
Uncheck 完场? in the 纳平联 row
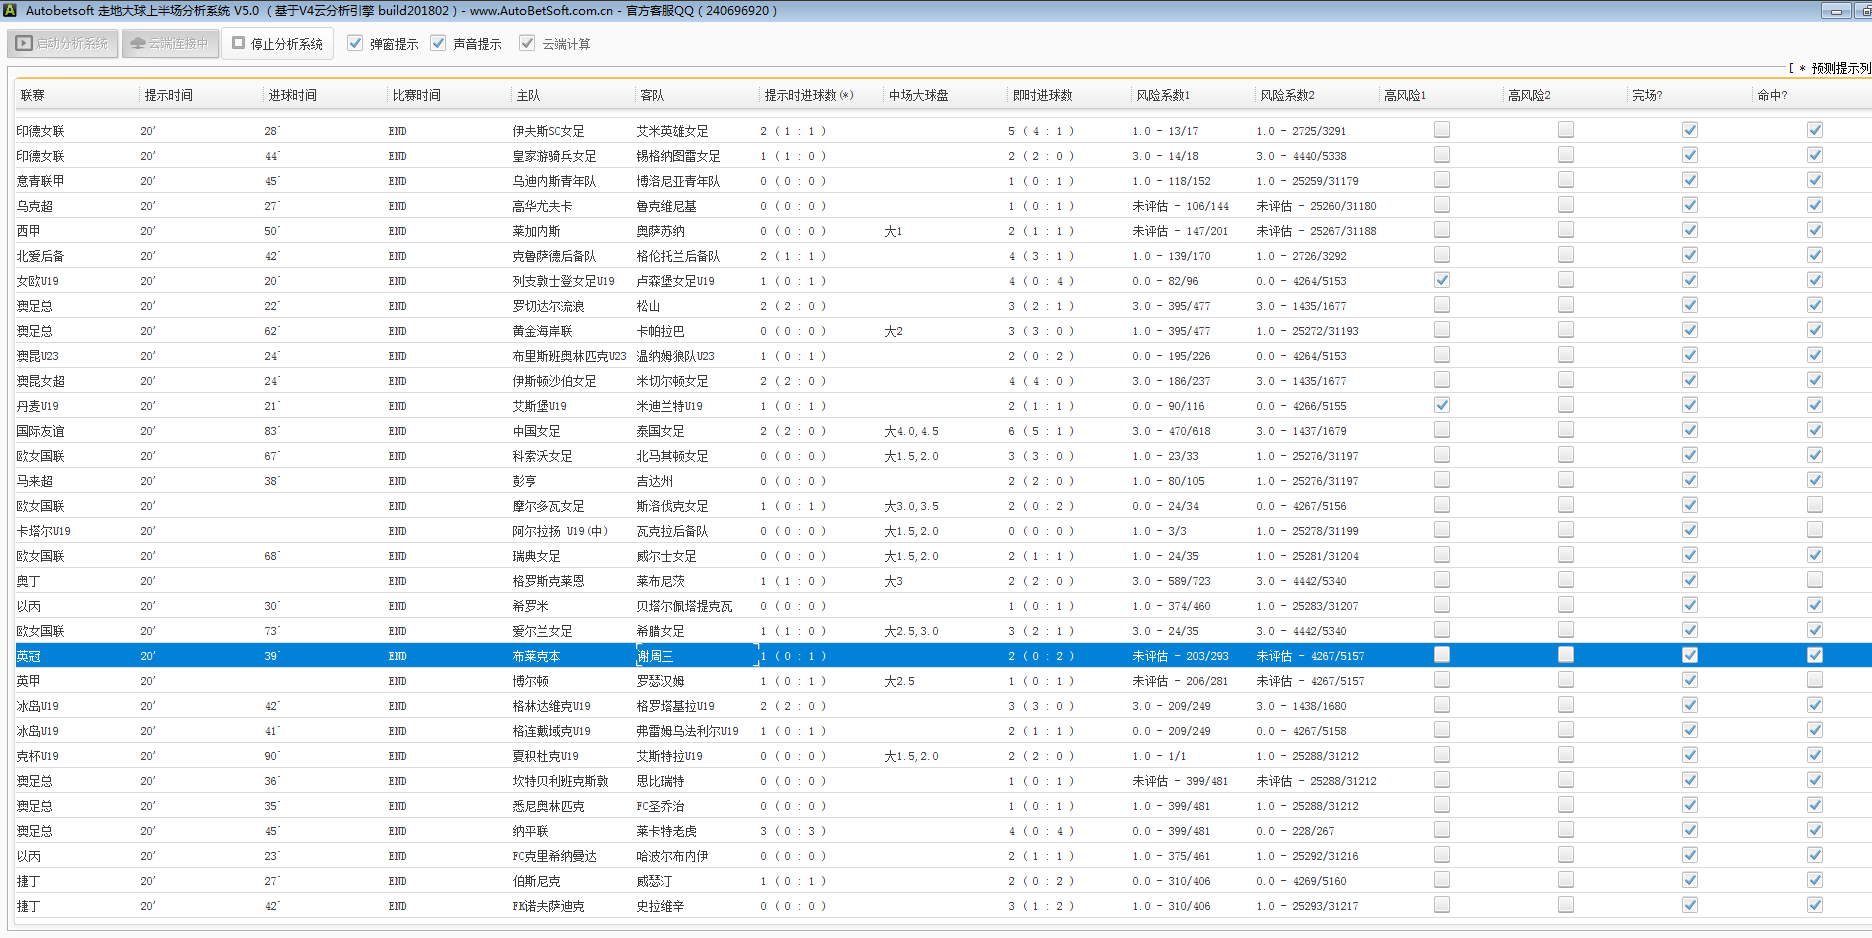tap(1689, 830)
